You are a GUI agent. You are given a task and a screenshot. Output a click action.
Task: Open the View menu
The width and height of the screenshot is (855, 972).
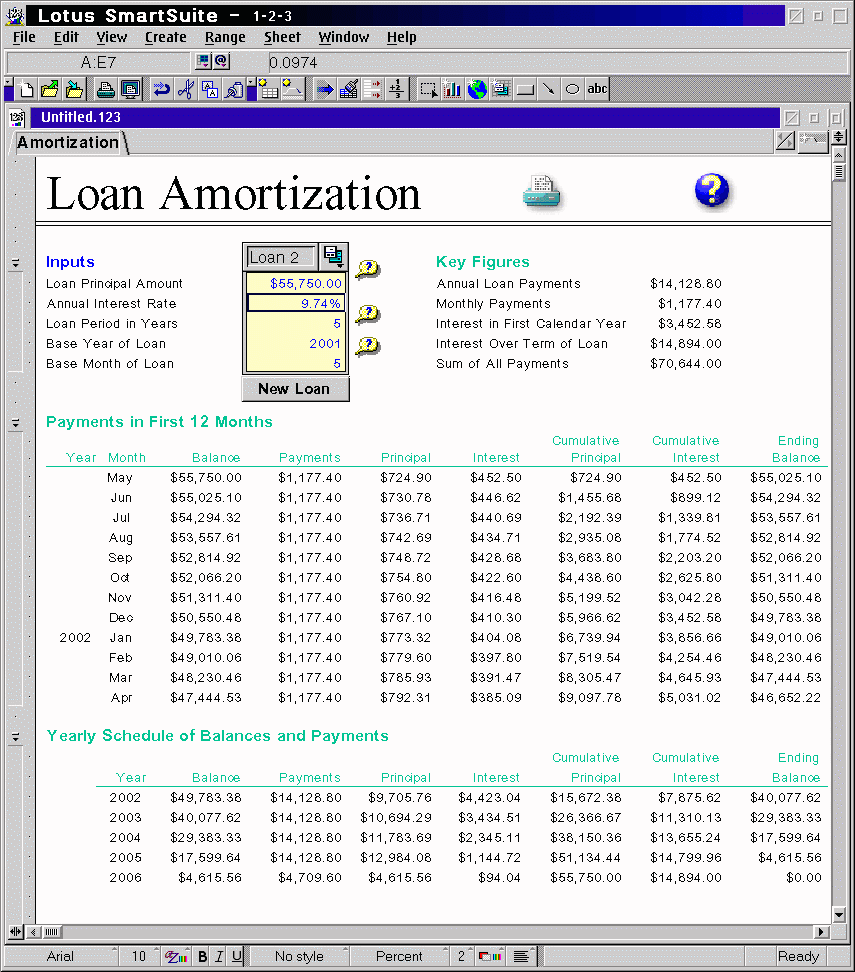pos(112,37)
